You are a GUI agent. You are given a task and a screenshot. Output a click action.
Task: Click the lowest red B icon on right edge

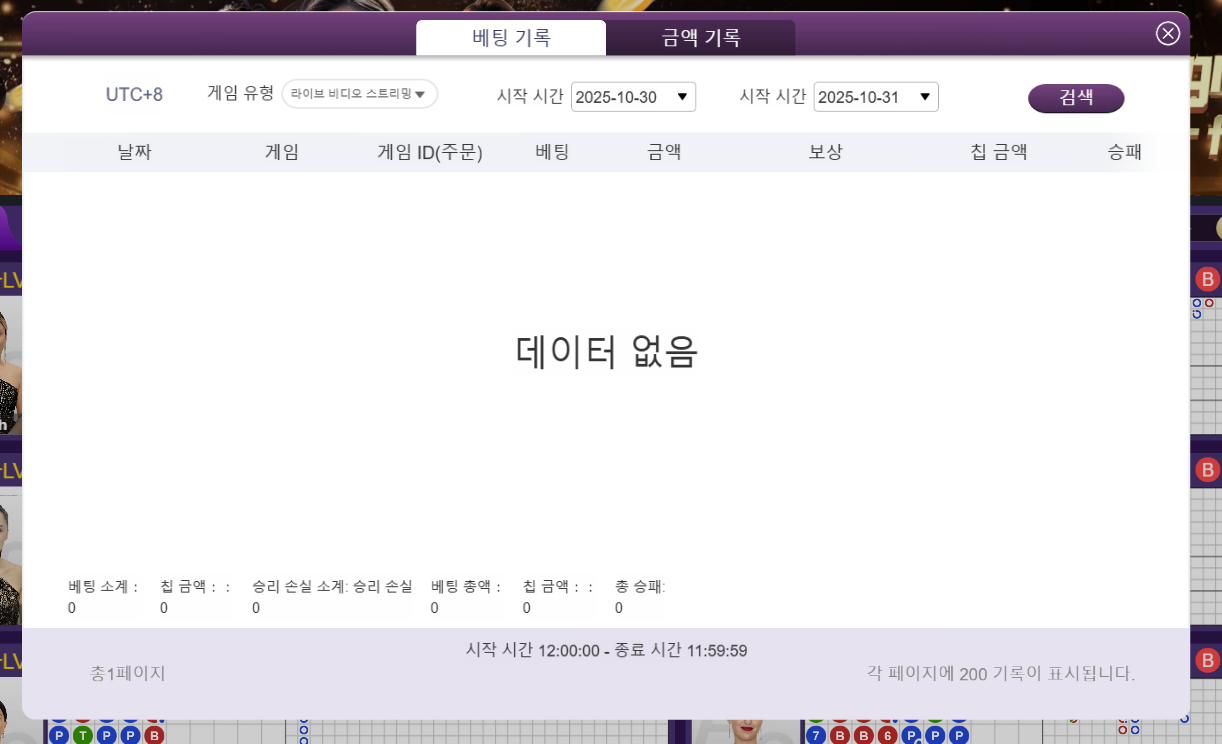coord(1208,660)
